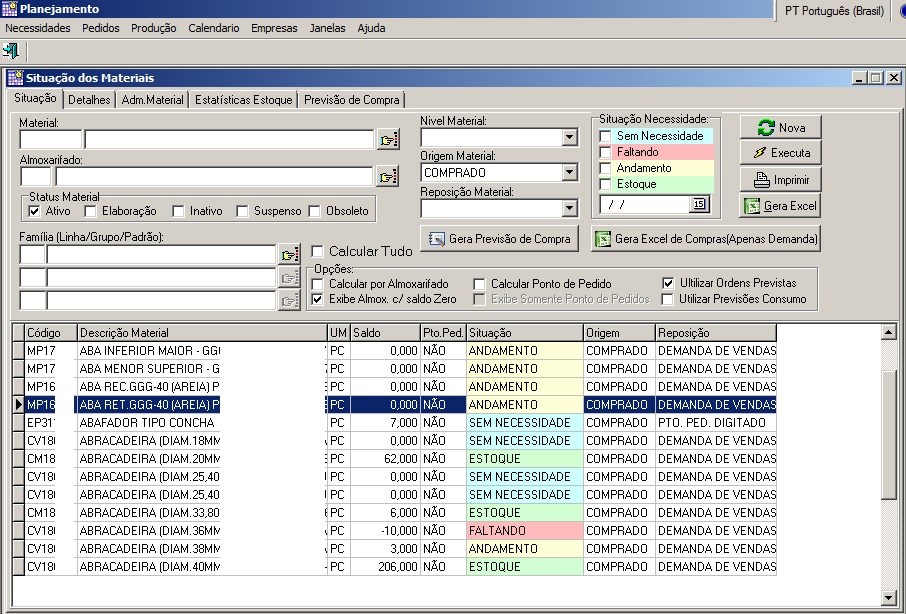Open the Origem Material COMPRADO dropdown
Screen dimensions: 906x614
coord(569,173)
